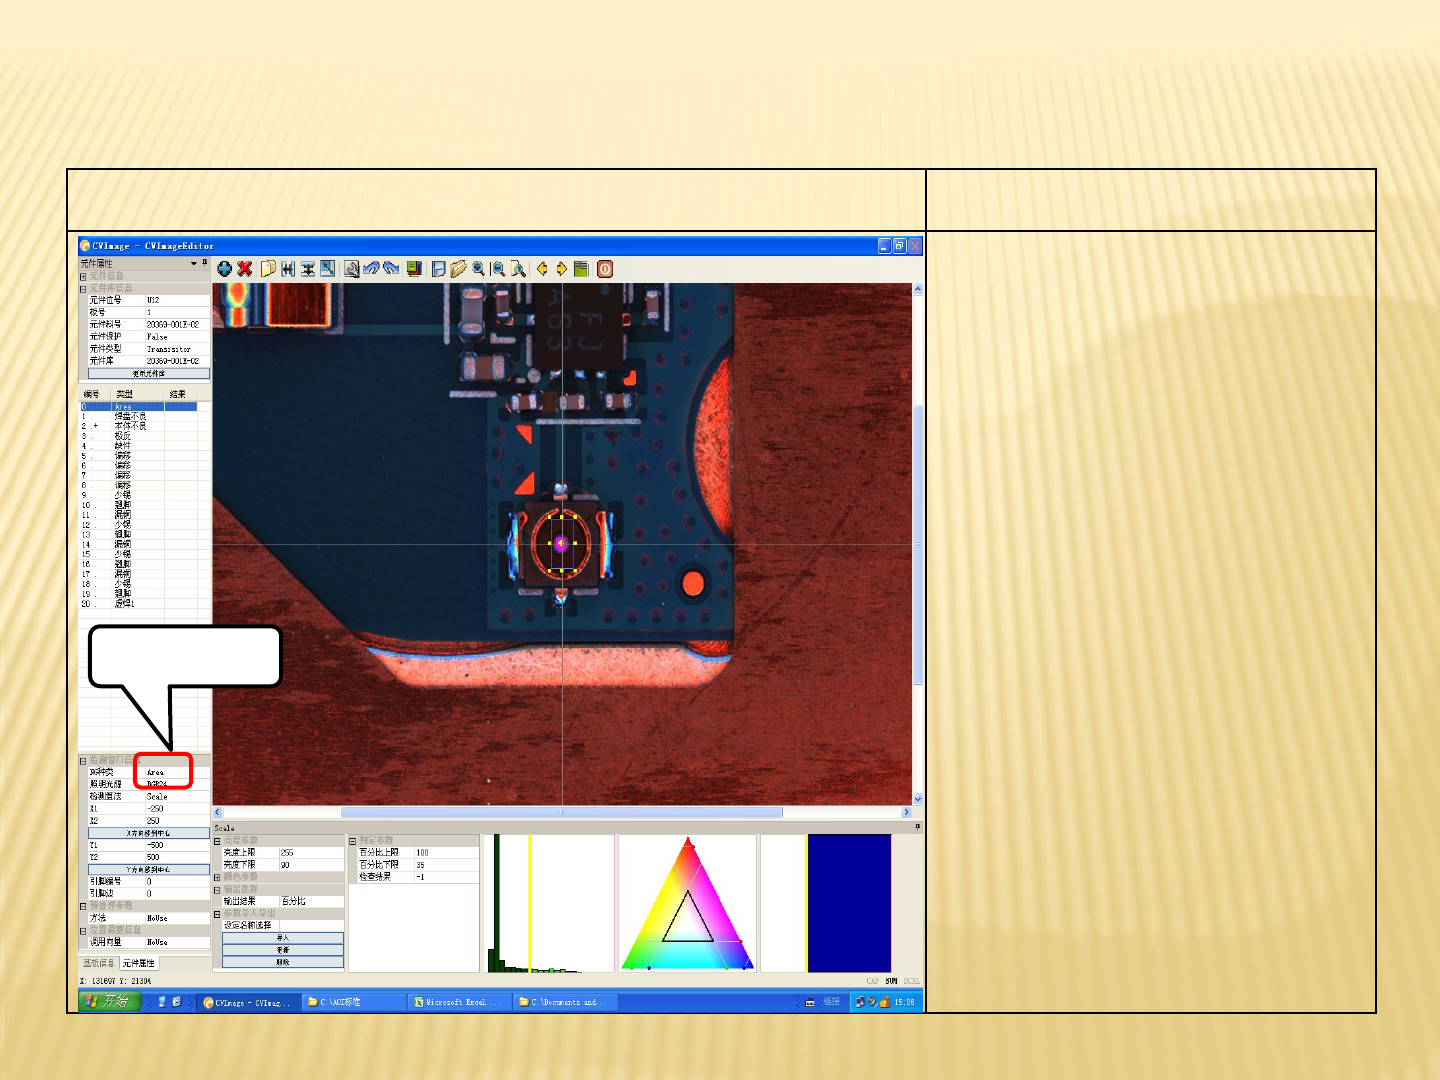Switch to the 元件属性 tab
This screenshot has width=1440, height=1080.
point(139,963)
